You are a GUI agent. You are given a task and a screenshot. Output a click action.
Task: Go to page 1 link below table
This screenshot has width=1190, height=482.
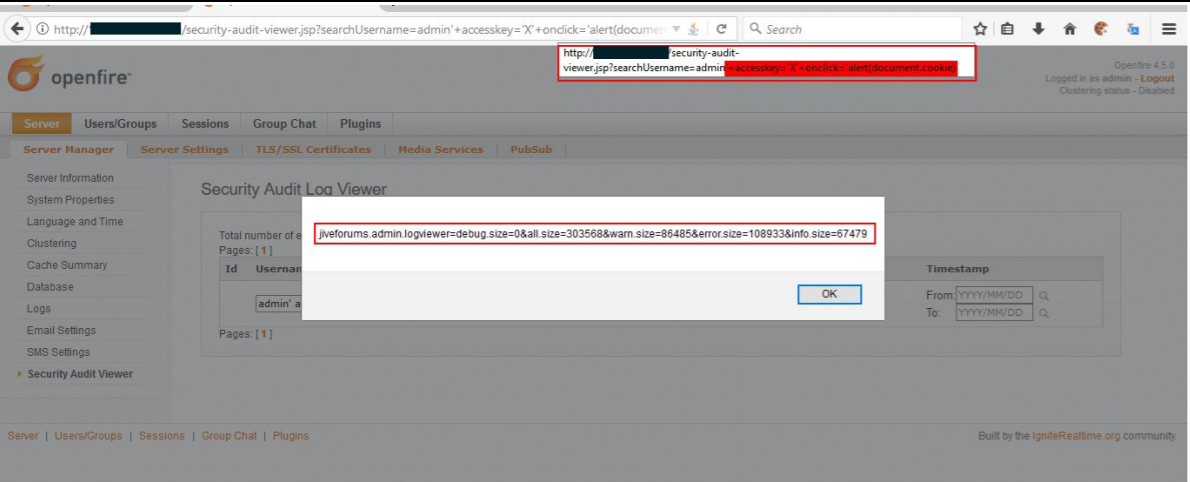click(266, 334)
